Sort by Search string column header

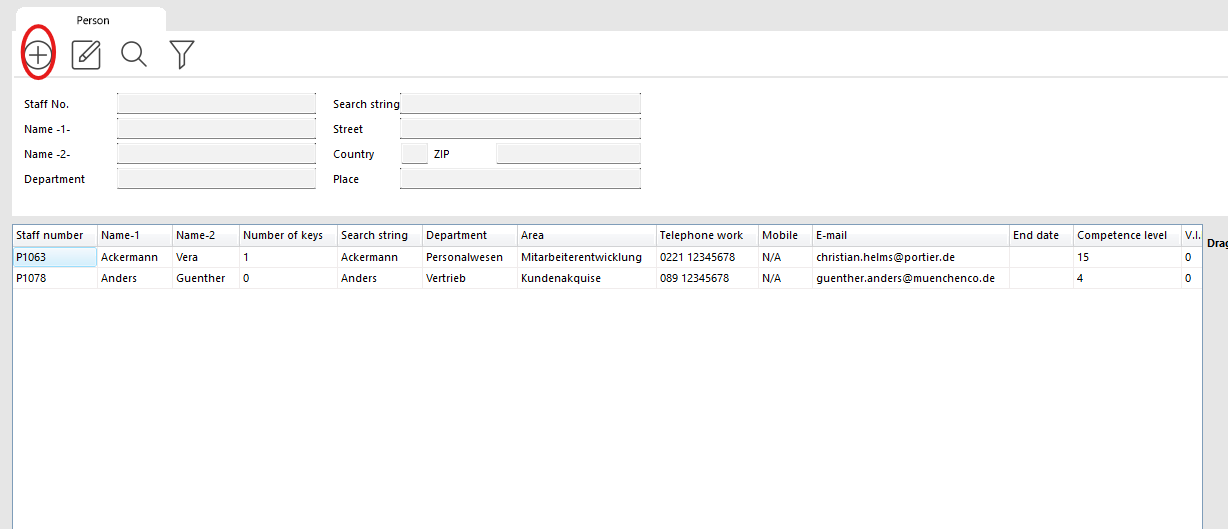coord(380,236)
